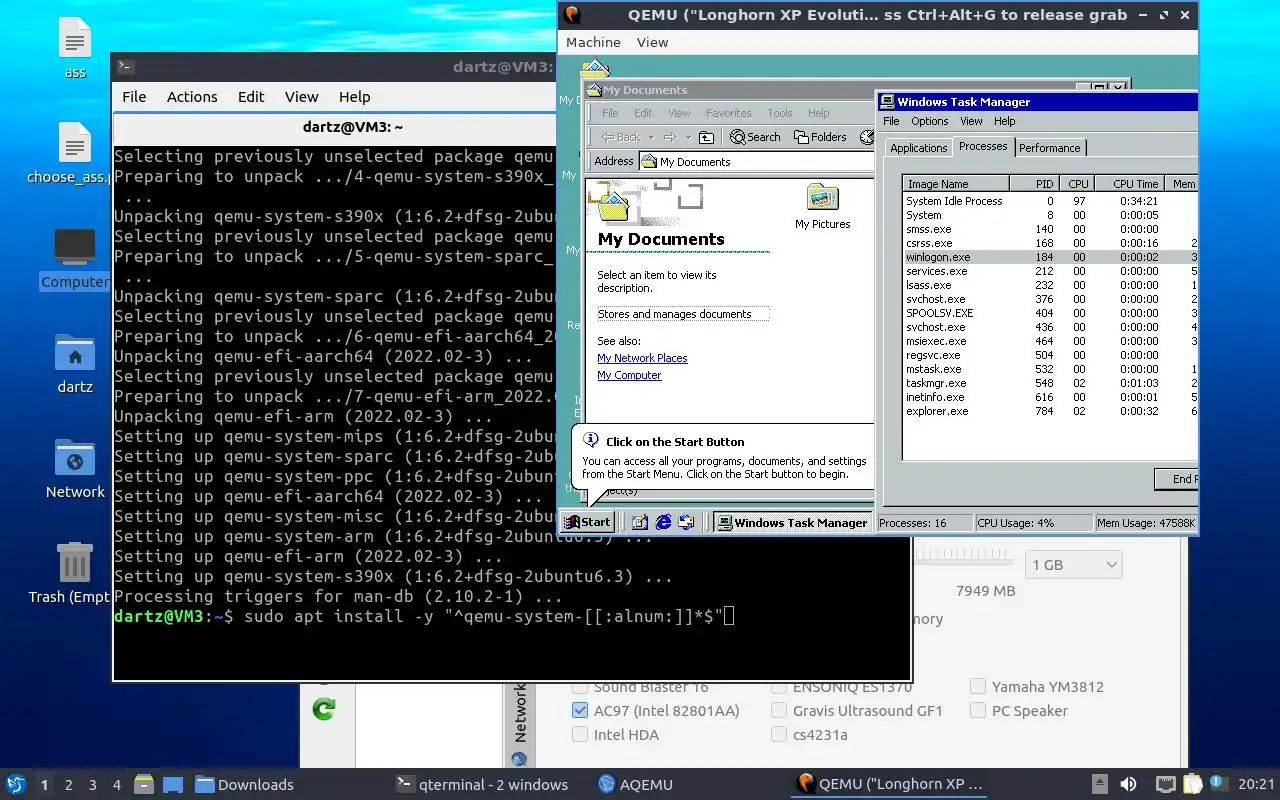Click Back in My Documents toolbar
The height and width of the screenshot is (800, 1280).
(x=621, y=137)
